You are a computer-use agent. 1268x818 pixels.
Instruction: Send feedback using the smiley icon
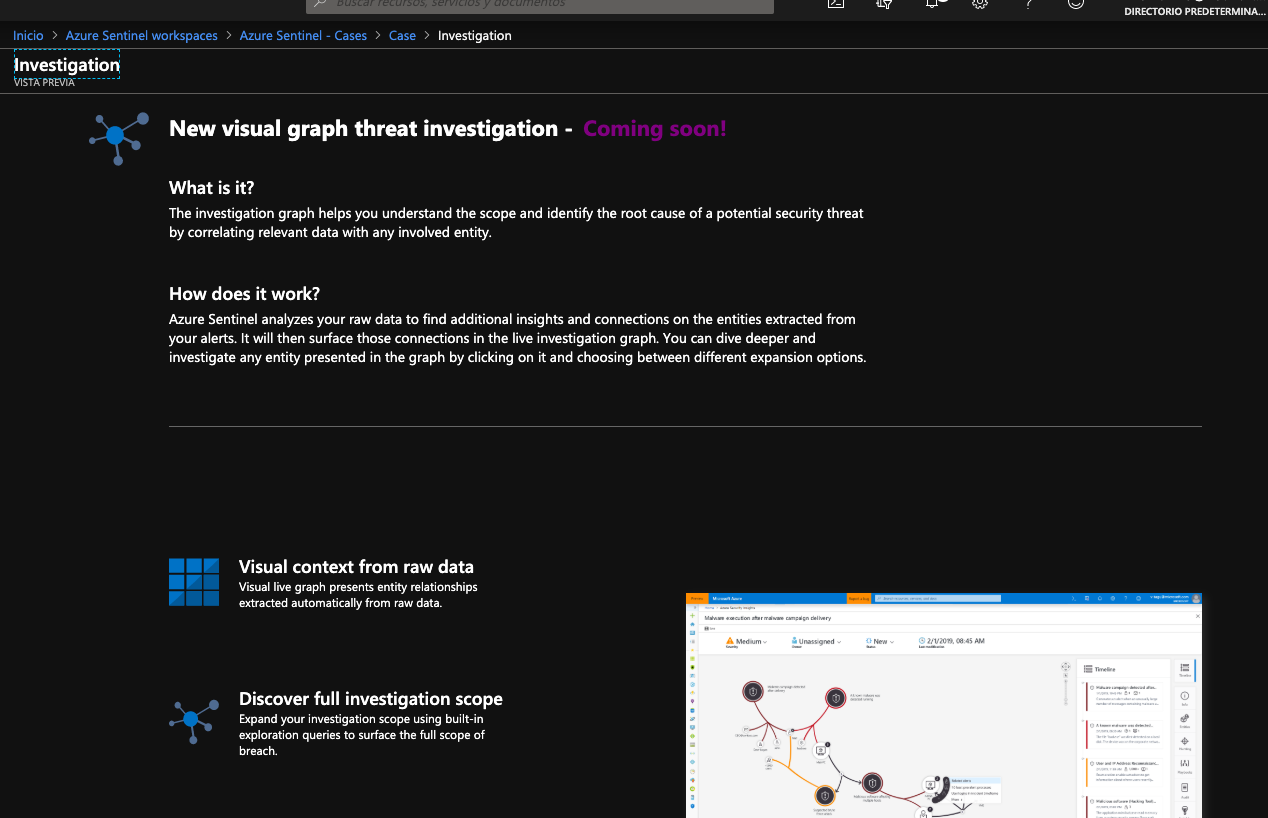pyautogui.click(x=1076, y=4)
